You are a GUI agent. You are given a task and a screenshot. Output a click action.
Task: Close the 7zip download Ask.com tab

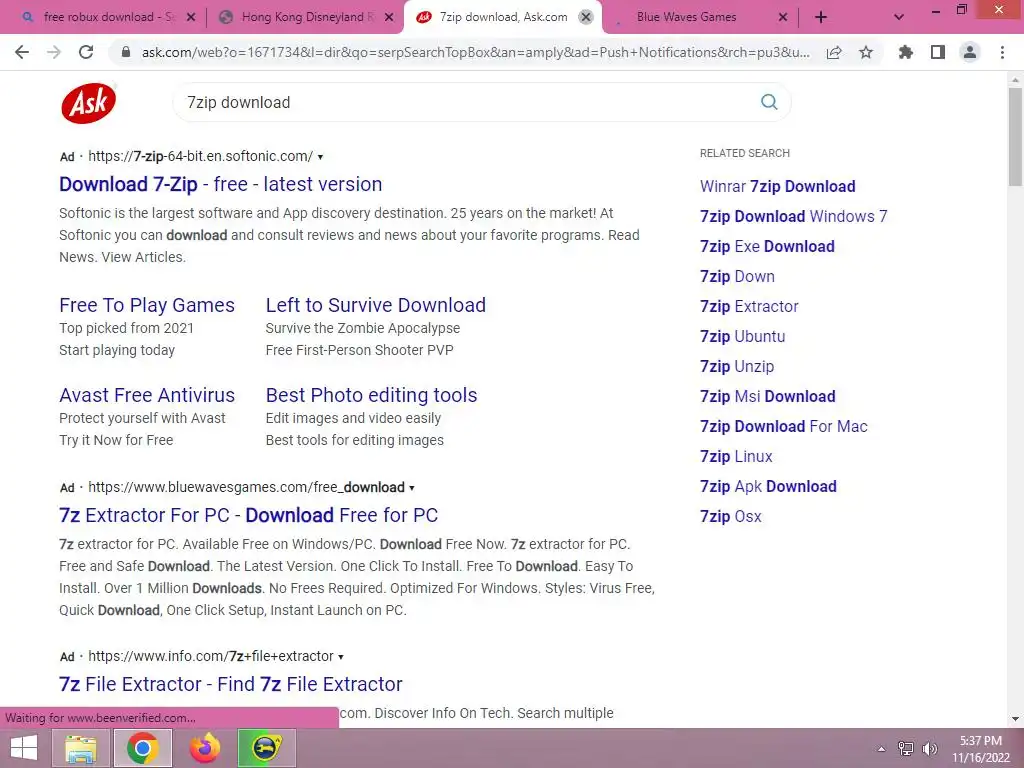click(x=586, y=18)
